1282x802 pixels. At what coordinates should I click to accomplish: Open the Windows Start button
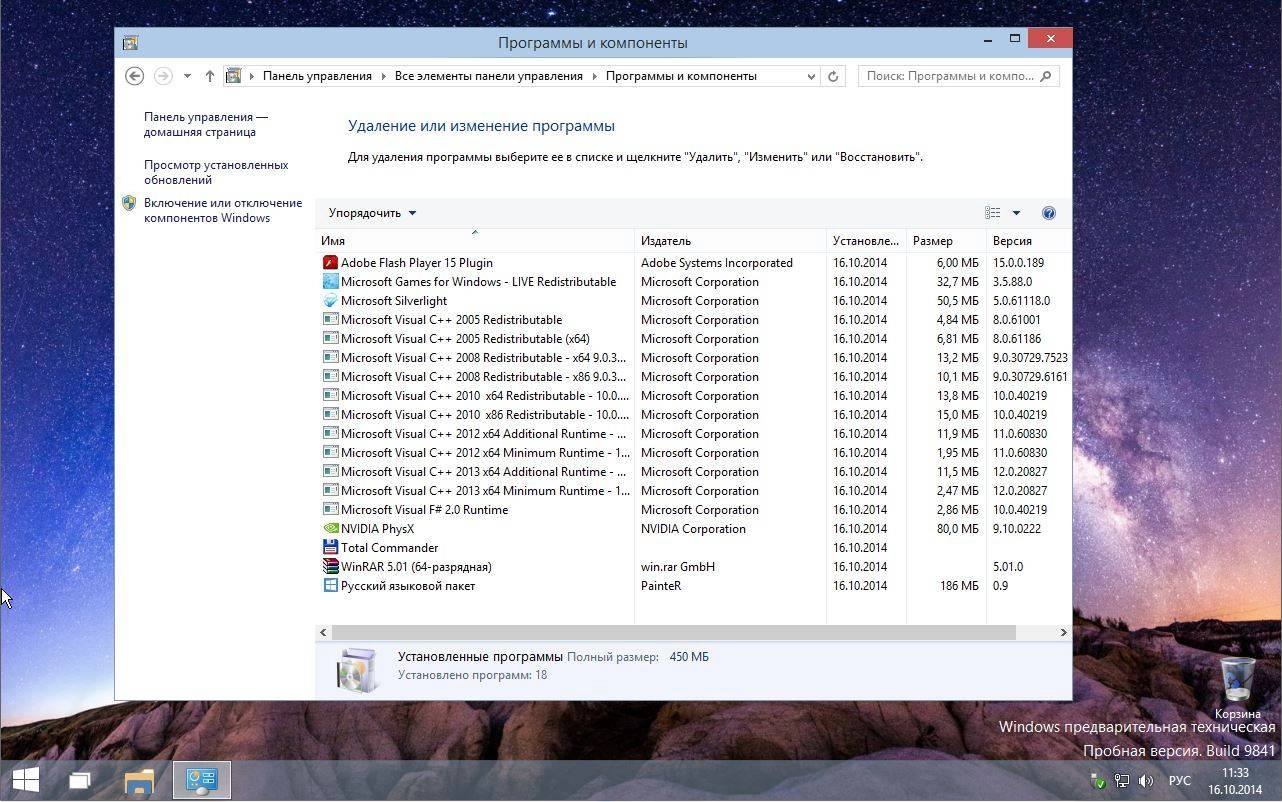click(26, 780)
